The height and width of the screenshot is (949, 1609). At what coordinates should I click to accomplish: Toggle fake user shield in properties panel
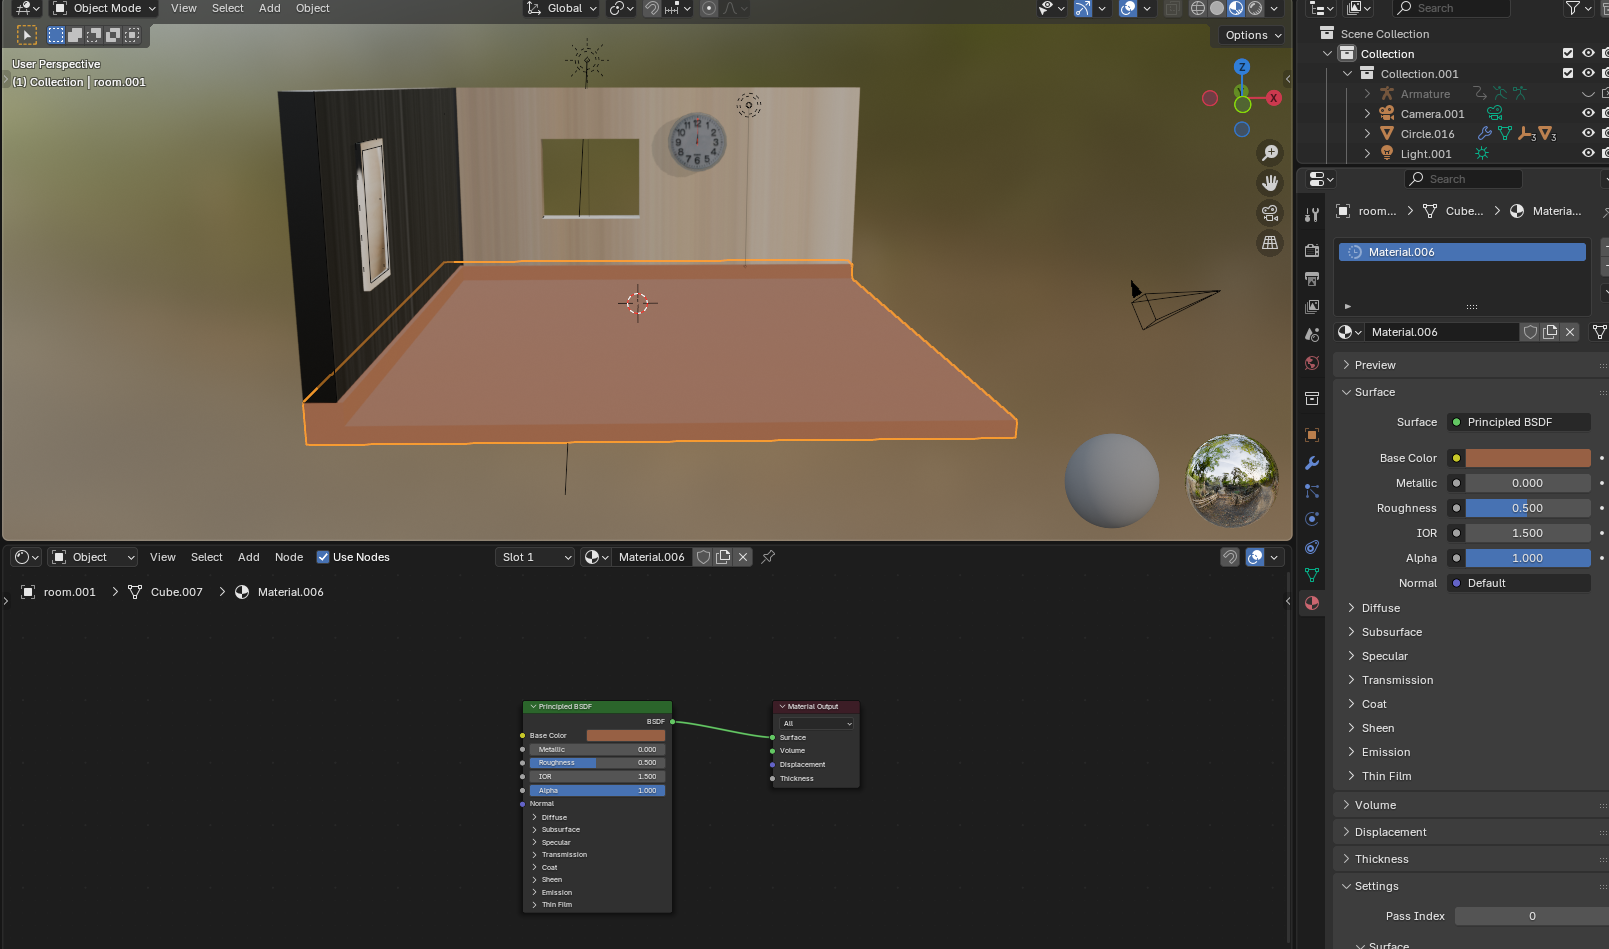[1530, 332]
